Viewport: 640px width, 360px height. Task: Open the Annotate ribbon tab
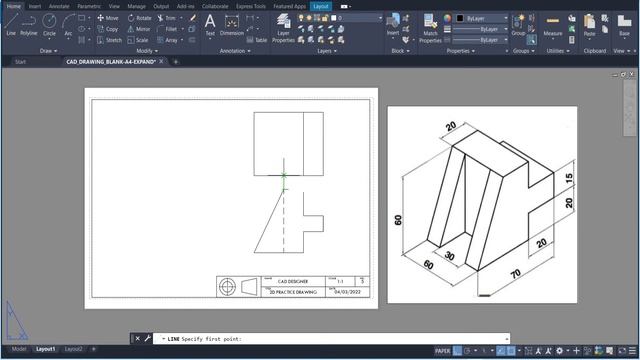click(59, 6)
